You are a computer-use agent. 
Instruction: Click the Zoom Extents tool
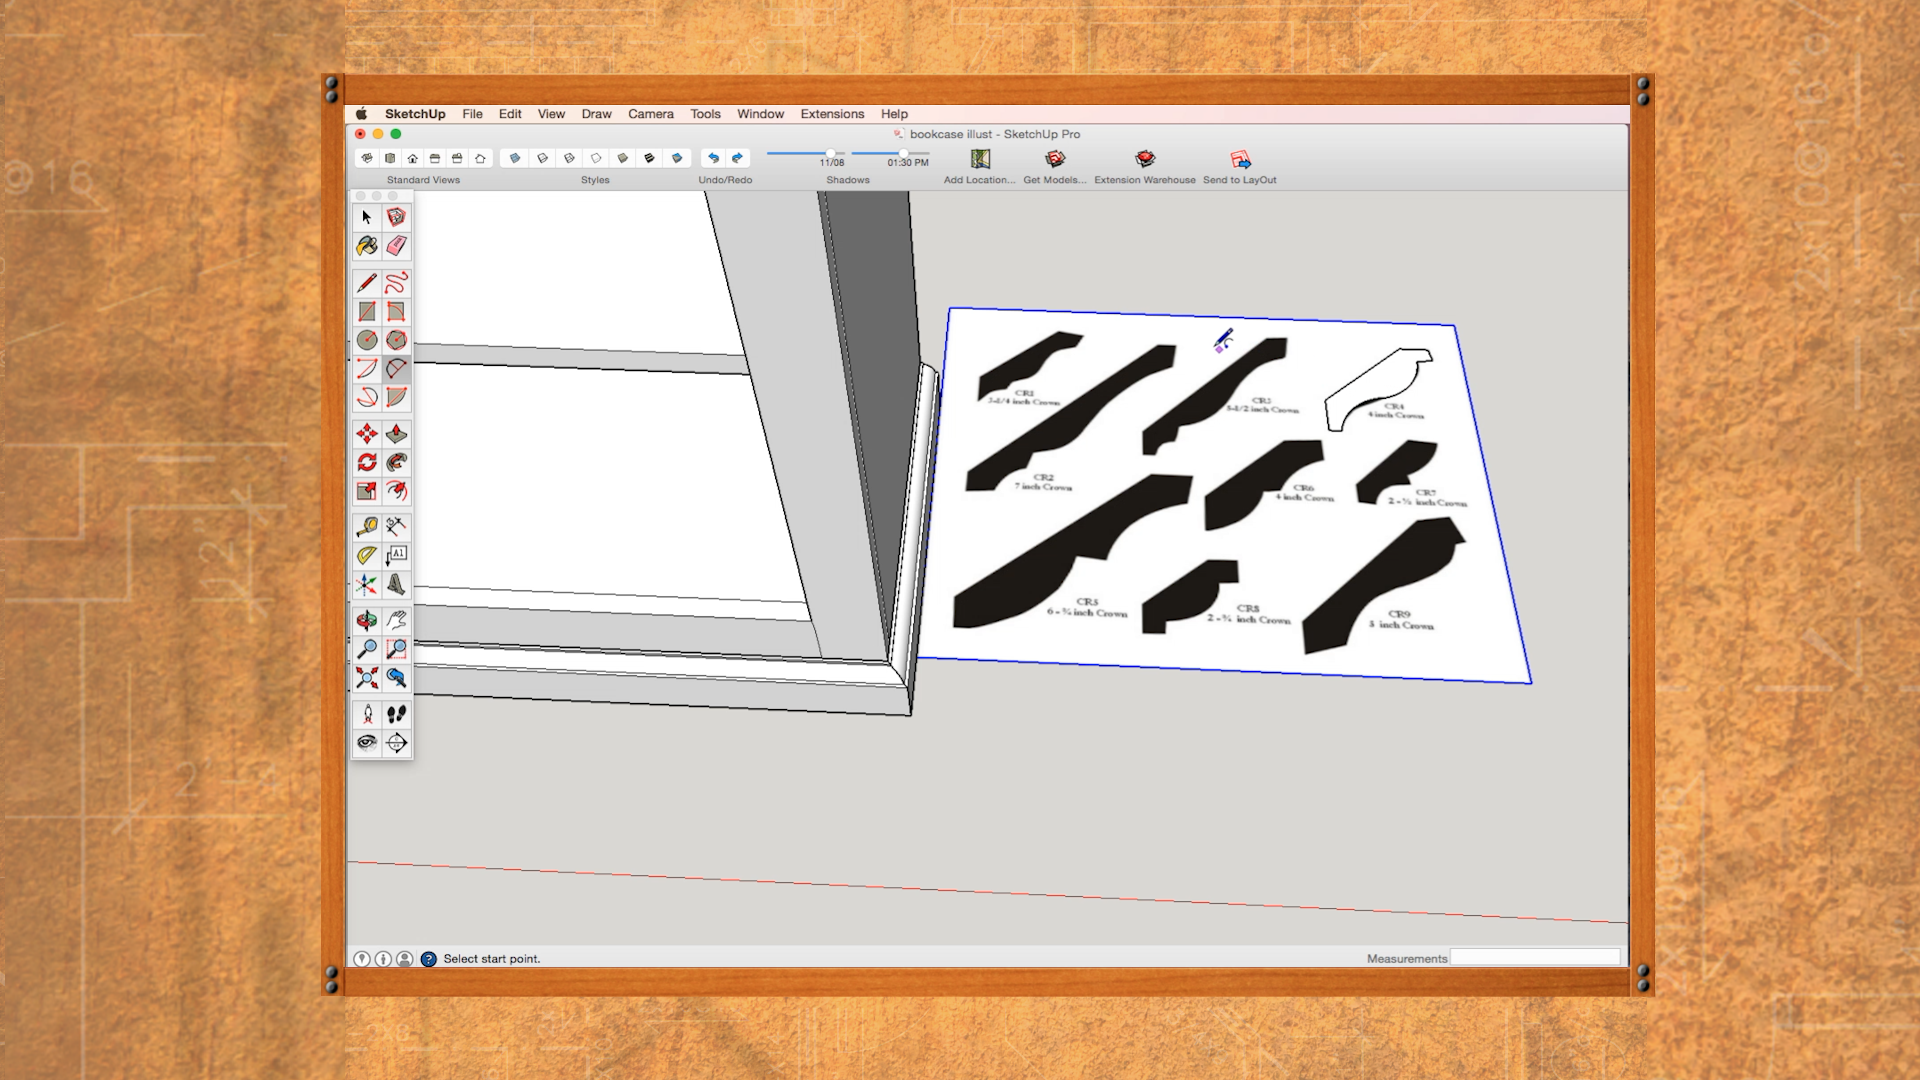click(367, 678)
